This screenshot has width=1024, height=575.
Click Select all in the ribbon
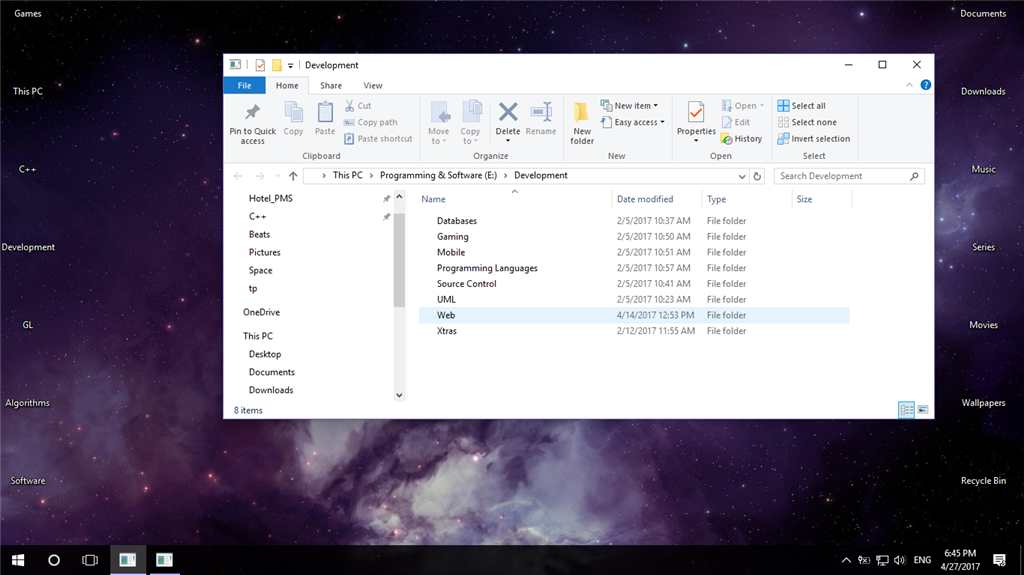(801, 105)
